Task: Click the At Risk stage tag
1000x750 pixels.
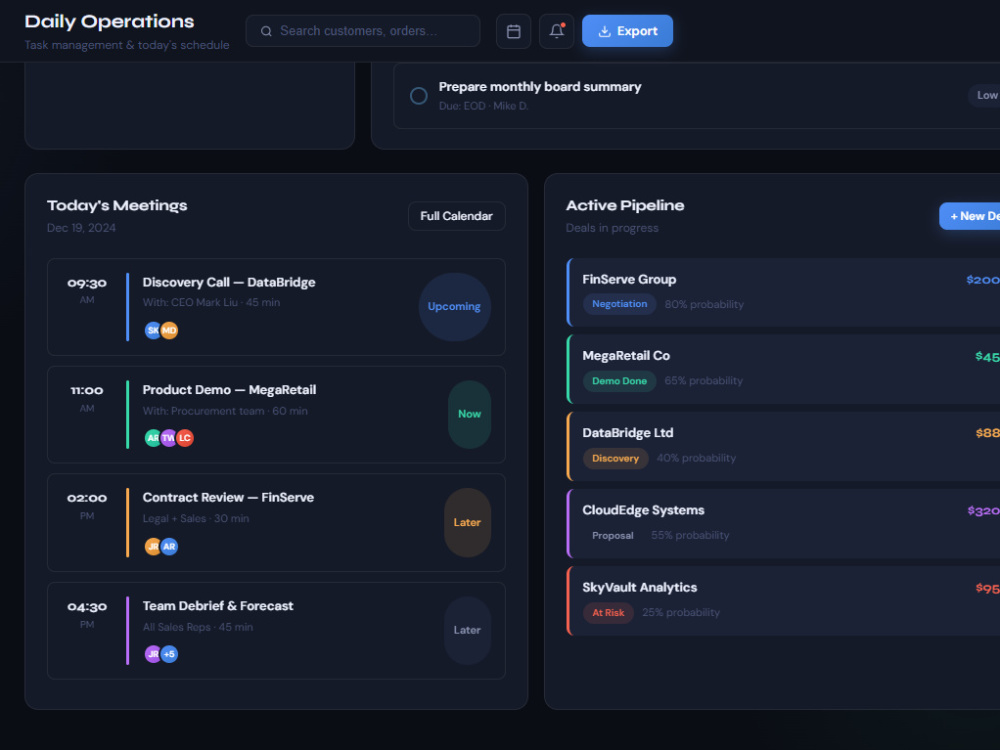Action: tap(608, 613)
